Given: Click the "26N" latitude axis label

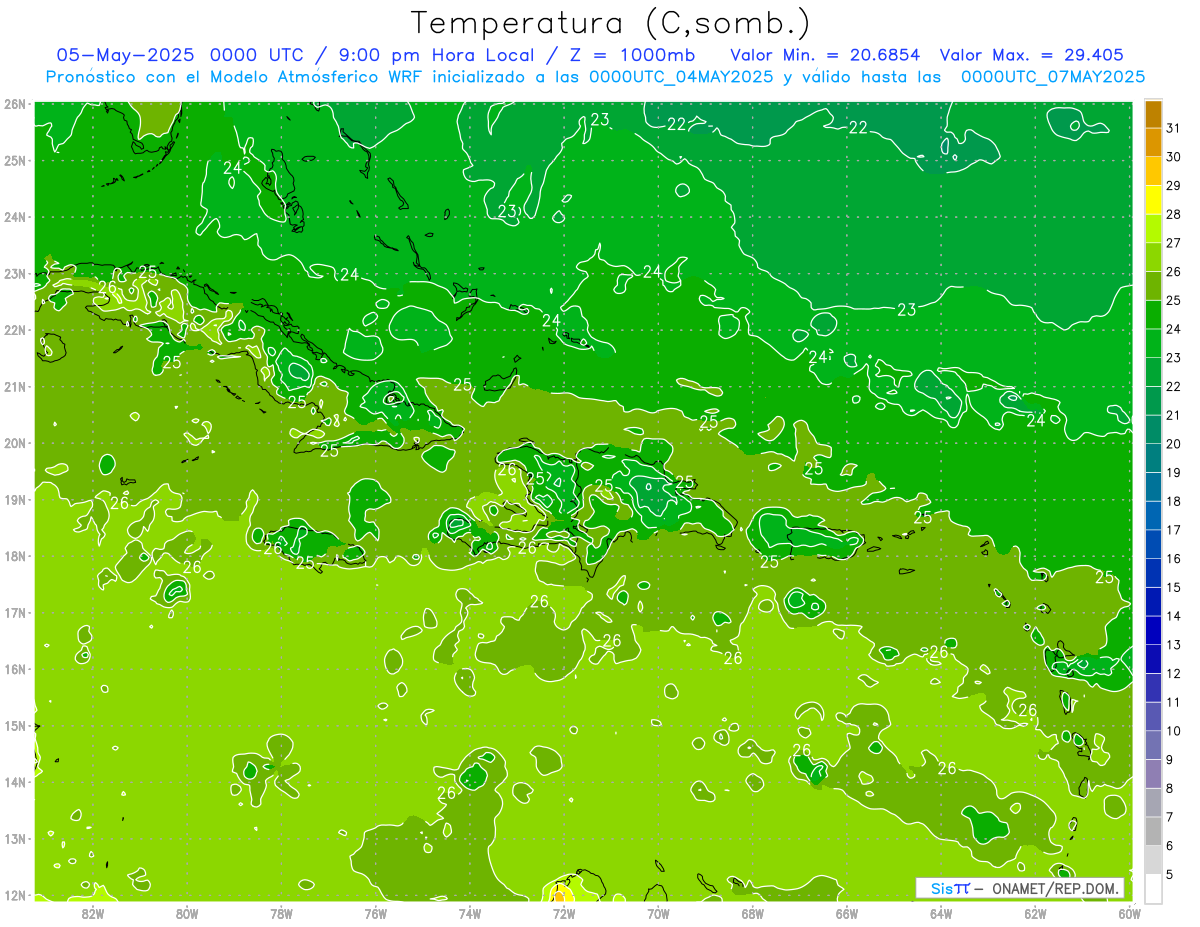Looking at the screenshot, I should pyautogui.click(x=15, y=104).
